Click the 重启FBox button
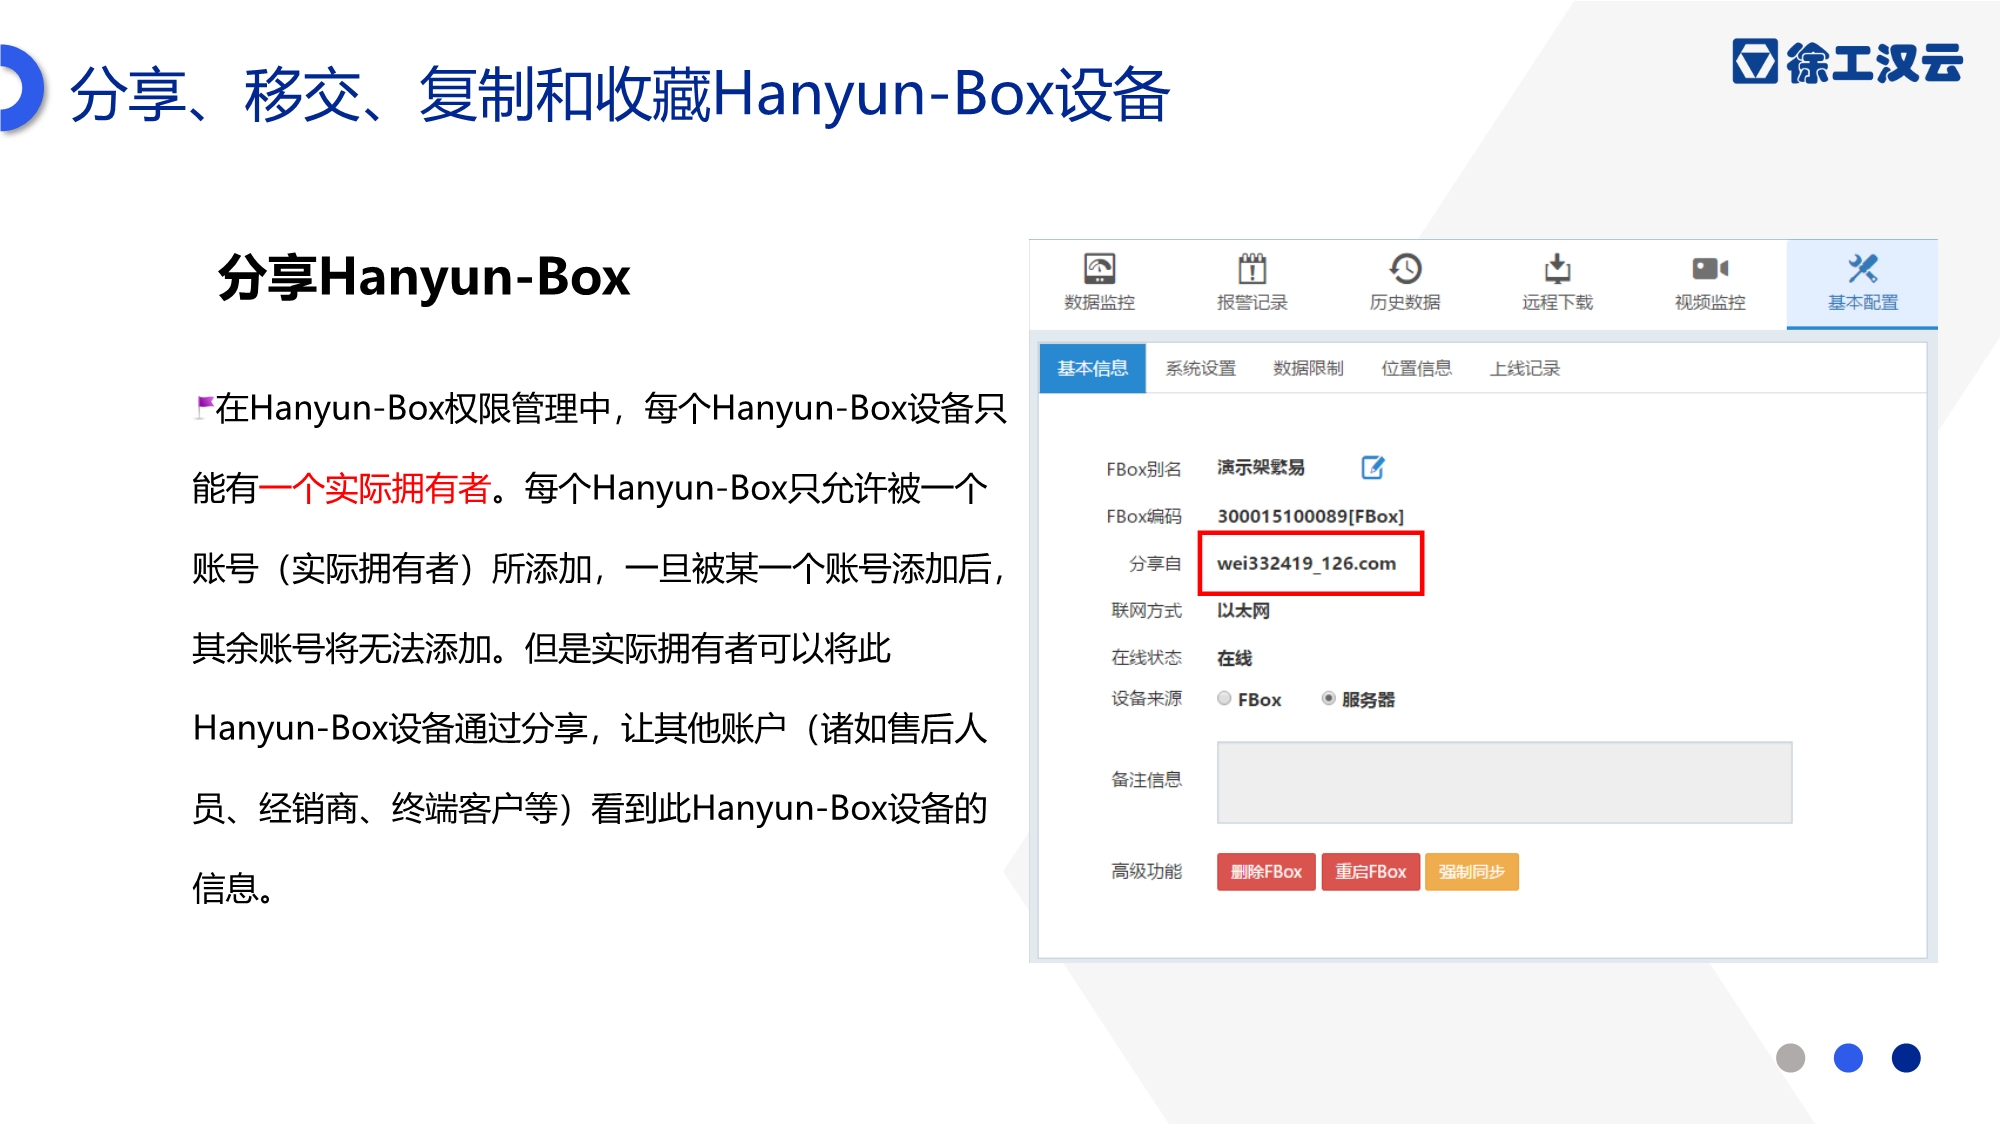The image size is (2000, 1125). 1370,871
